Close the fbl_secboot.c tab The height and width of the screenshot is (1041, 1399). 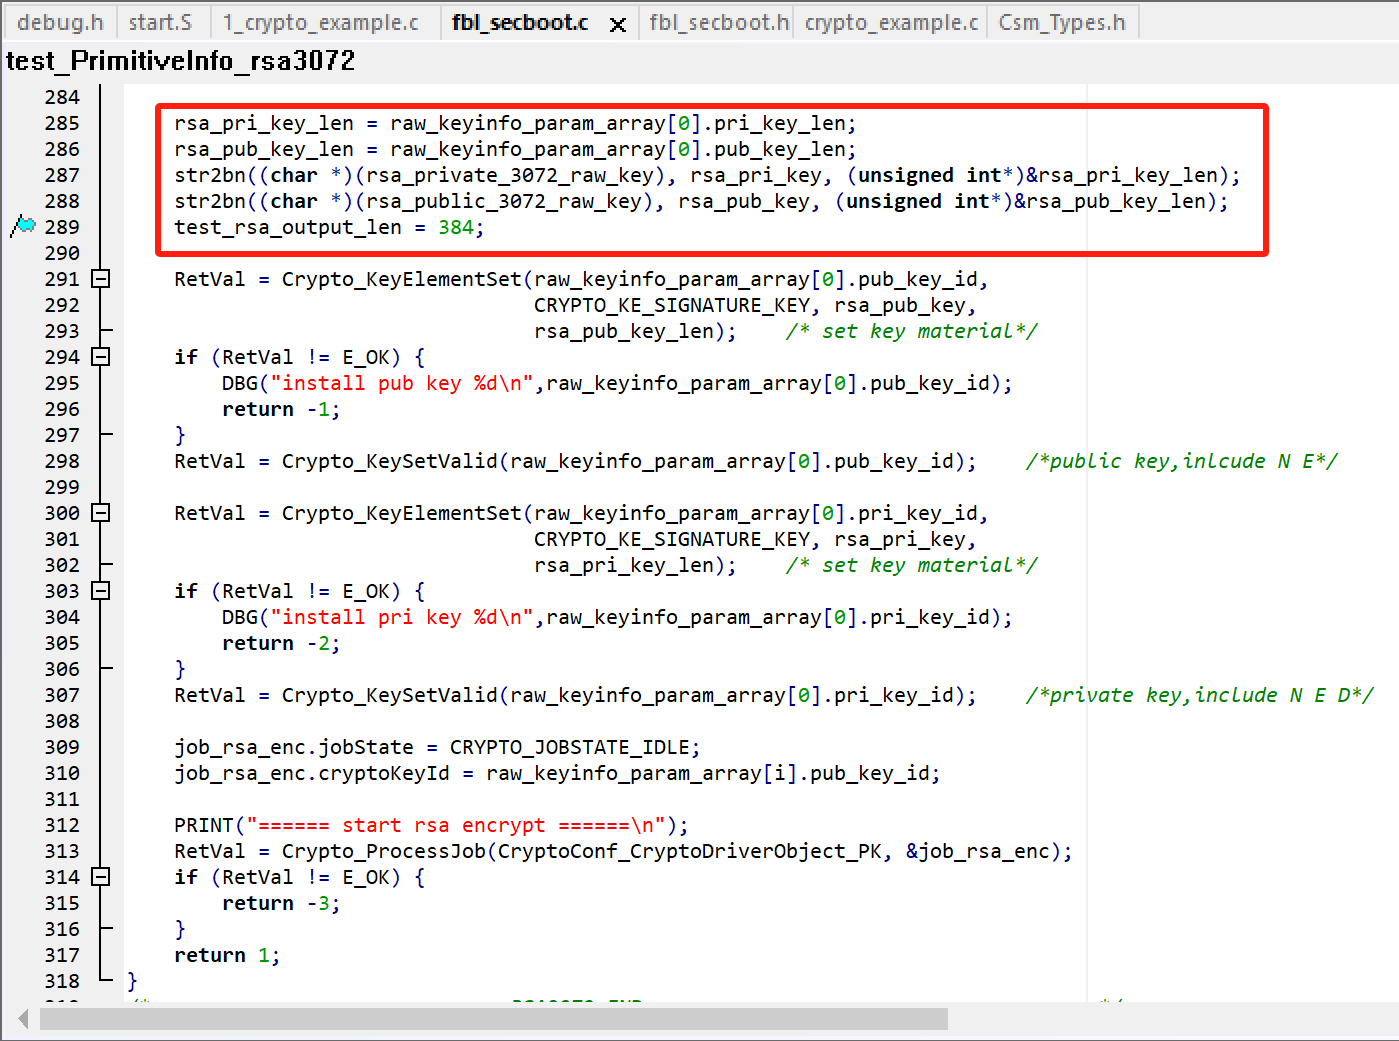click(618, 24)
